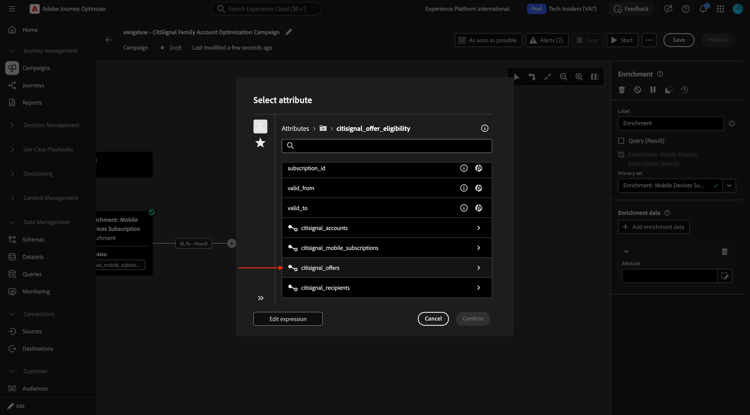Image resolution: width=750 pixels, height=415 pixels.
Task: Click the undo/redo path canvas icon
Action: [x=531, y=76]
